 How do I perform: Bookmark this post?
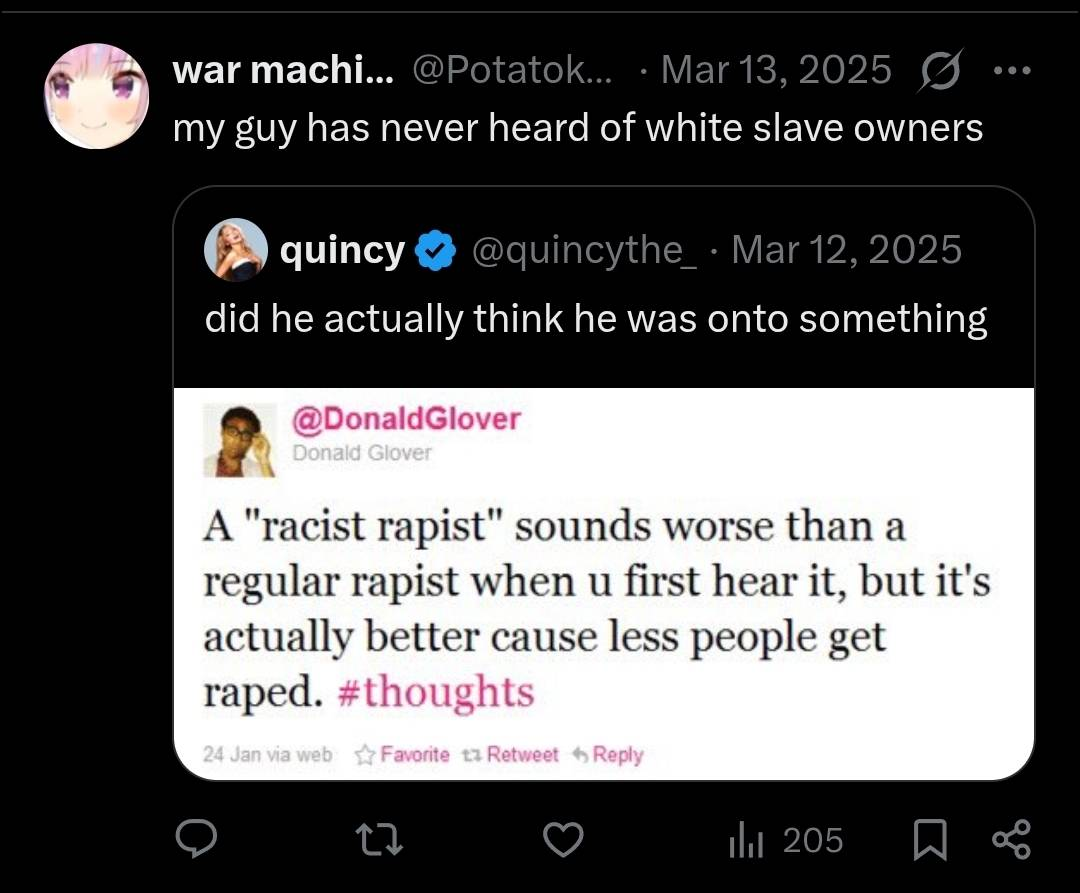(930, 840)
